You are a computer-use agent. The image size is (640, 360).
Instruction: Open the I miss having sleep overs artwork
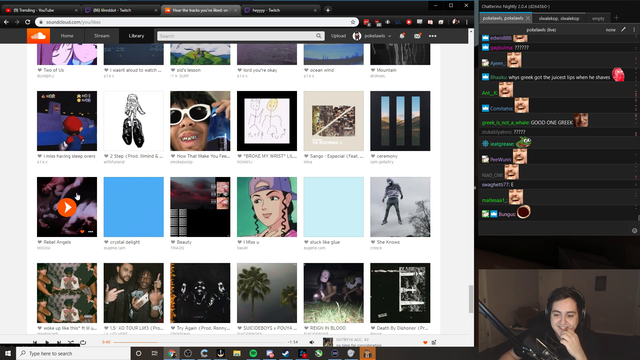tap(67, 121)
